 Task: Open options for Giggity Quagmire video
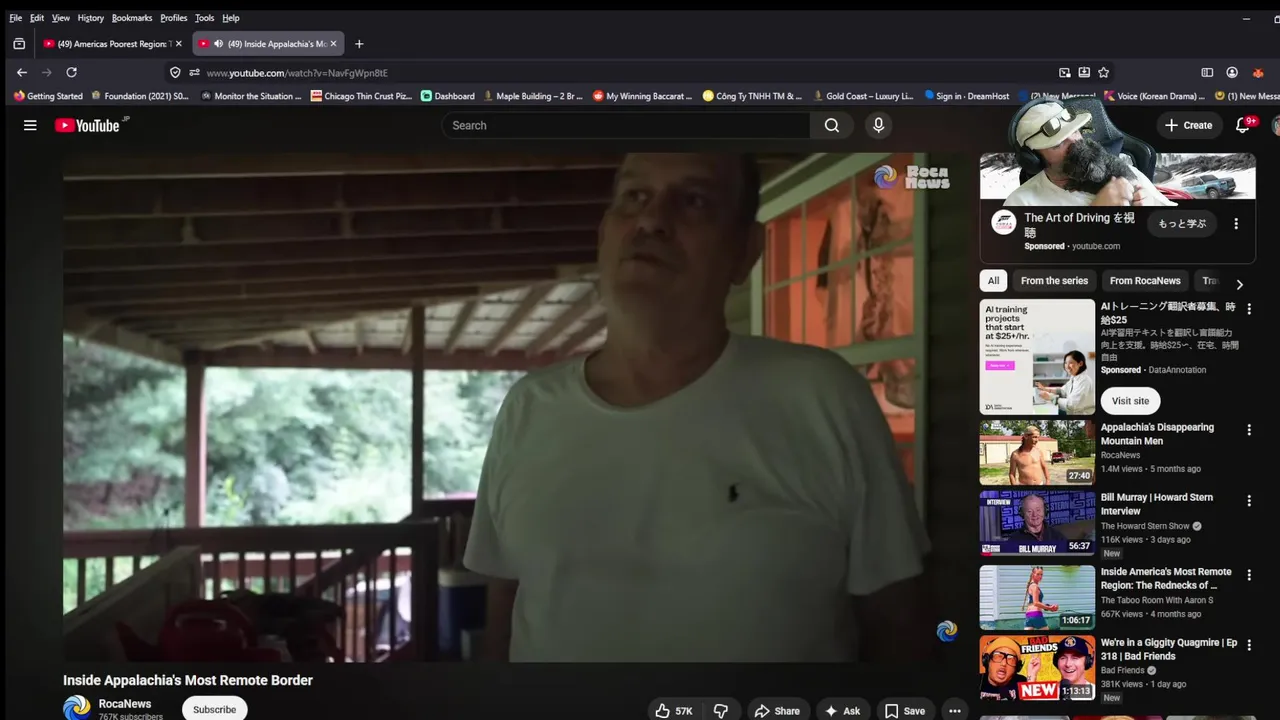coord(1248,645)
